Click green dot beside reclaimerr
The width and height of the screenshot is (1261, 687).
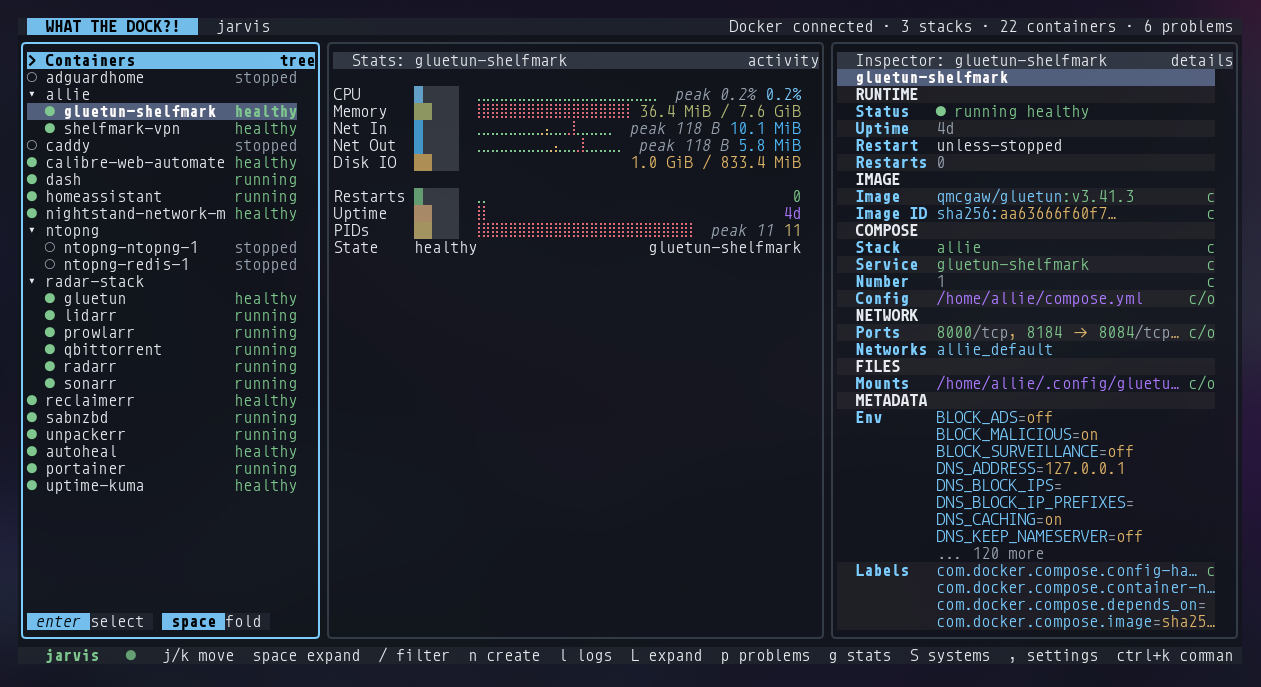pyautogui.click(x=32, y=401)
